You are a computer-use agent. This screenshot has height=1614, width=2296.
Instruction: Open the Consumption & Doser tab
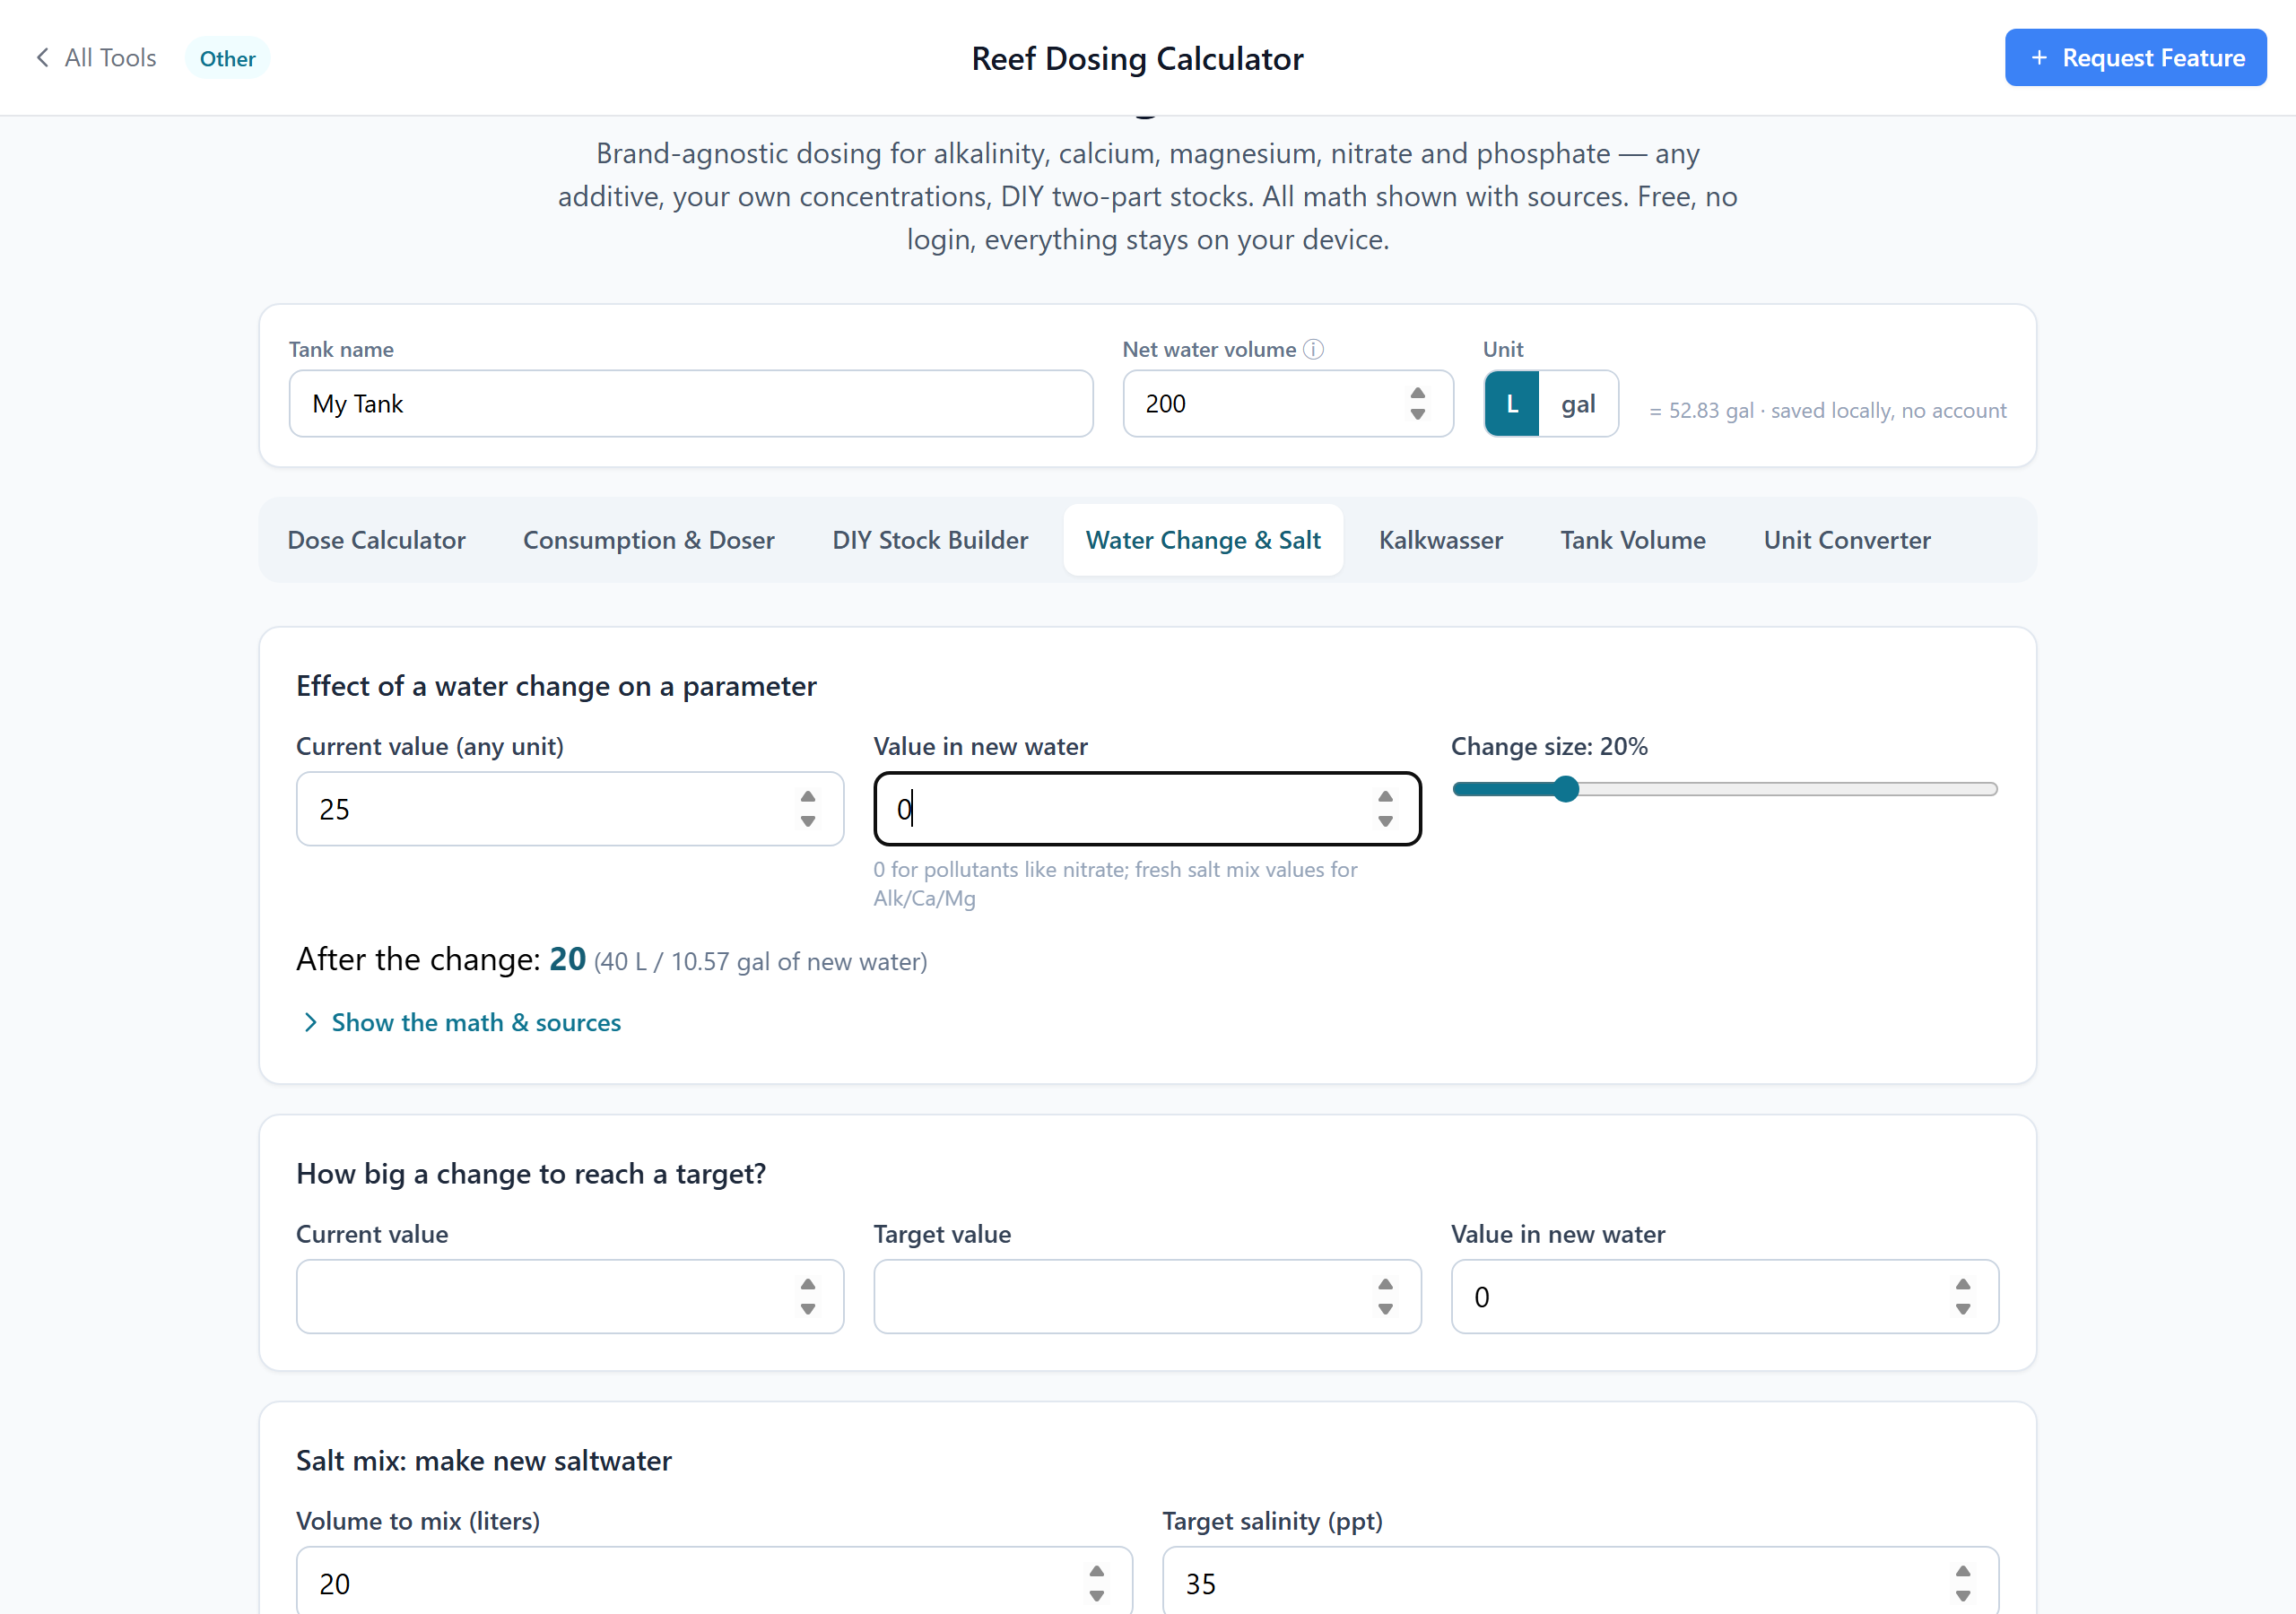point(648,540)
